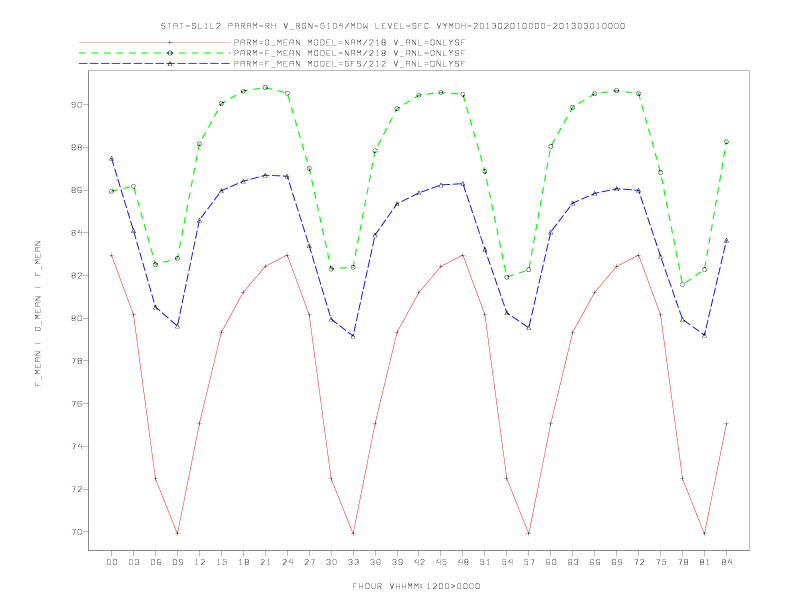Image resolution: width=792 pixels, height=612 pixels.
Task: Click x-axis tick label 33
Action: tap(354, 562)
